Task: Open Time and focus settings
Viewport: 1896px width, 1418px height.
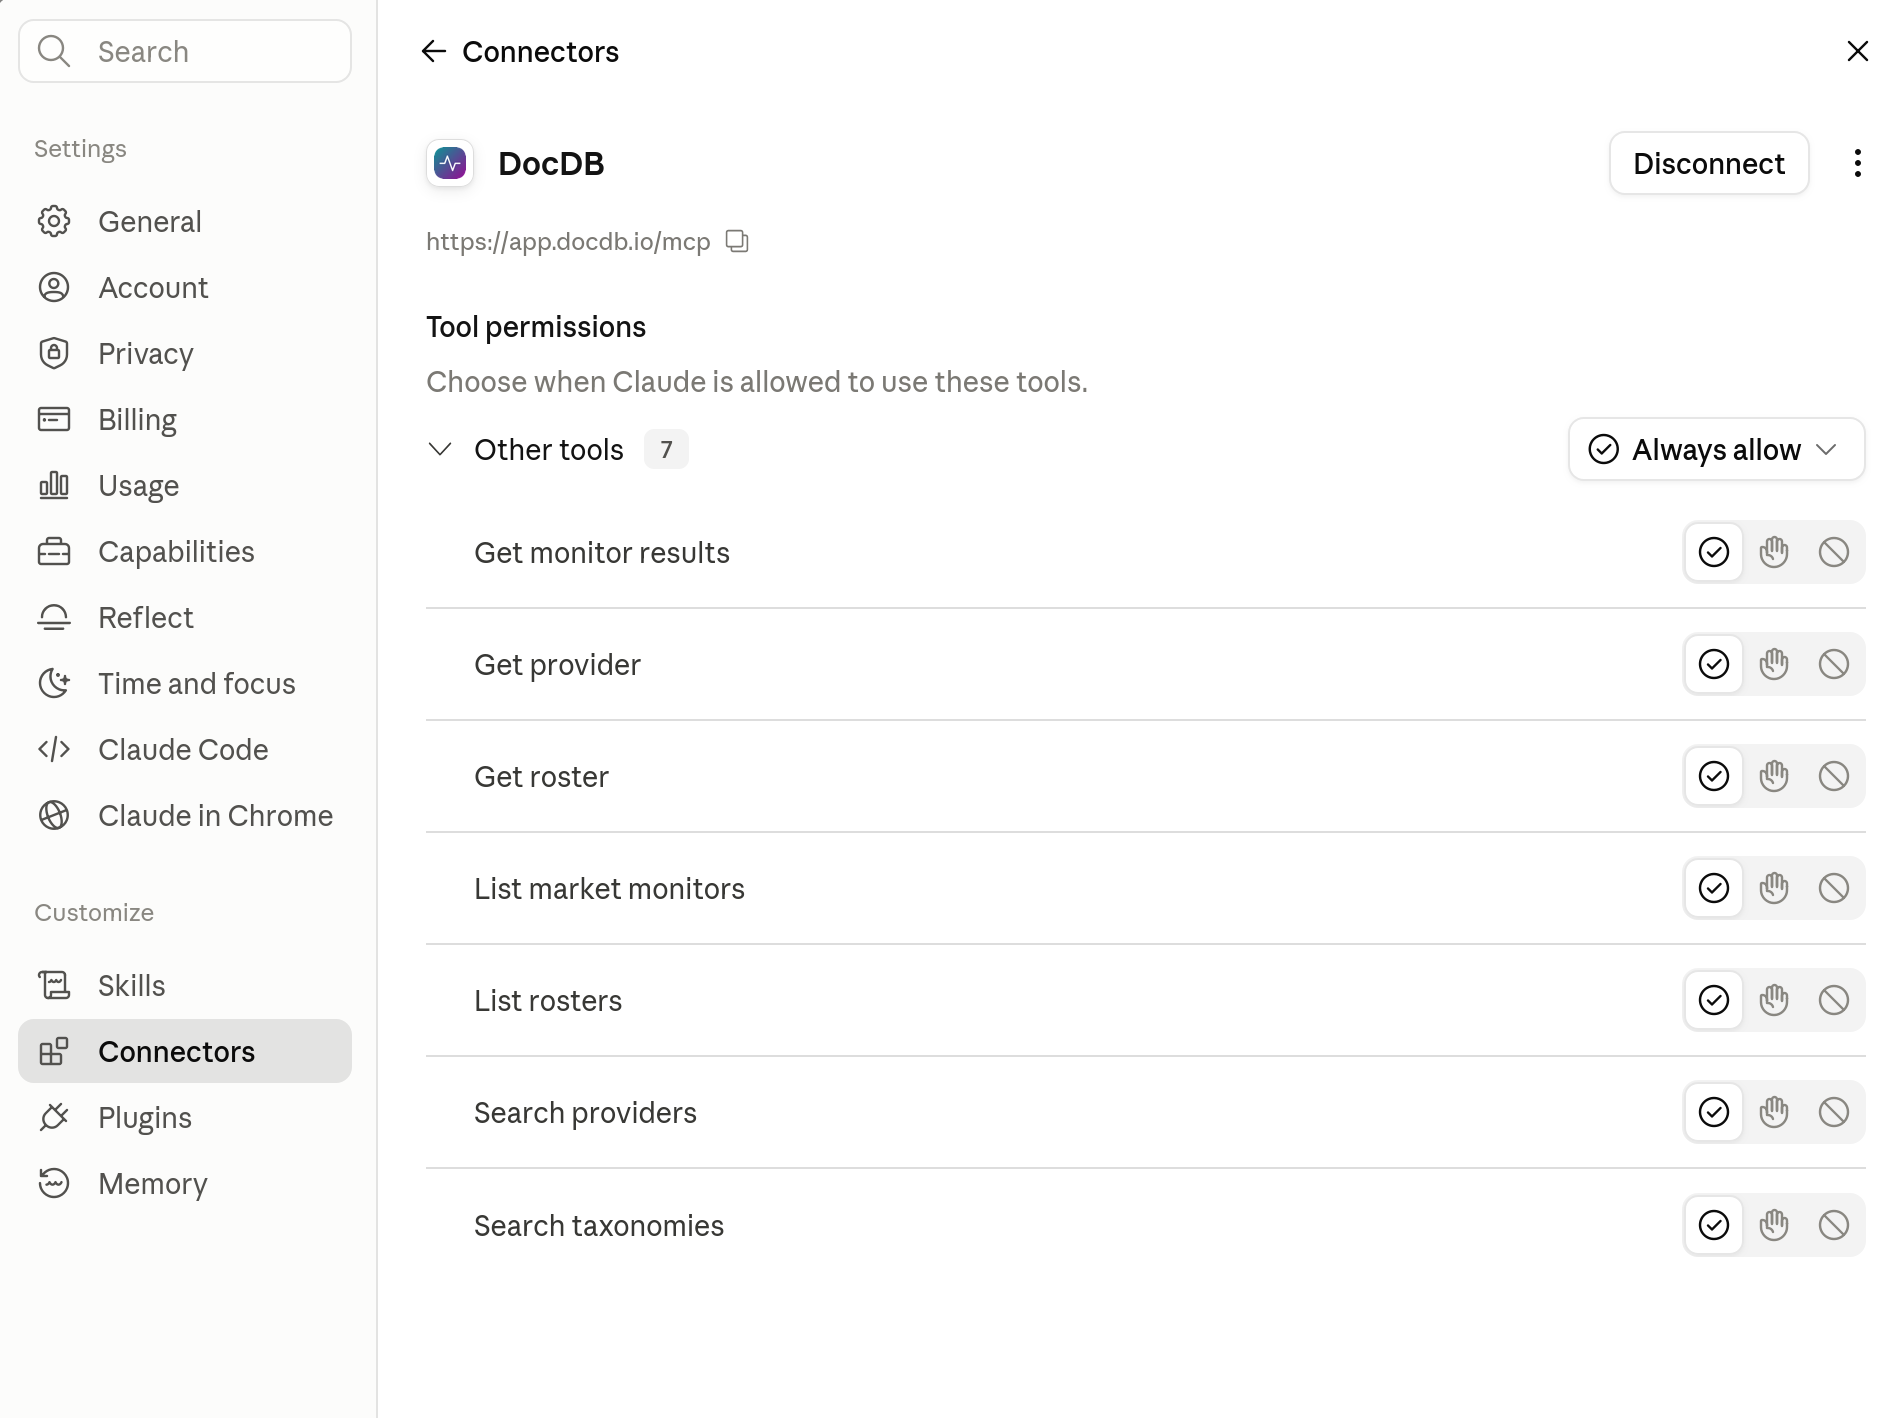Action: (185, 683)
